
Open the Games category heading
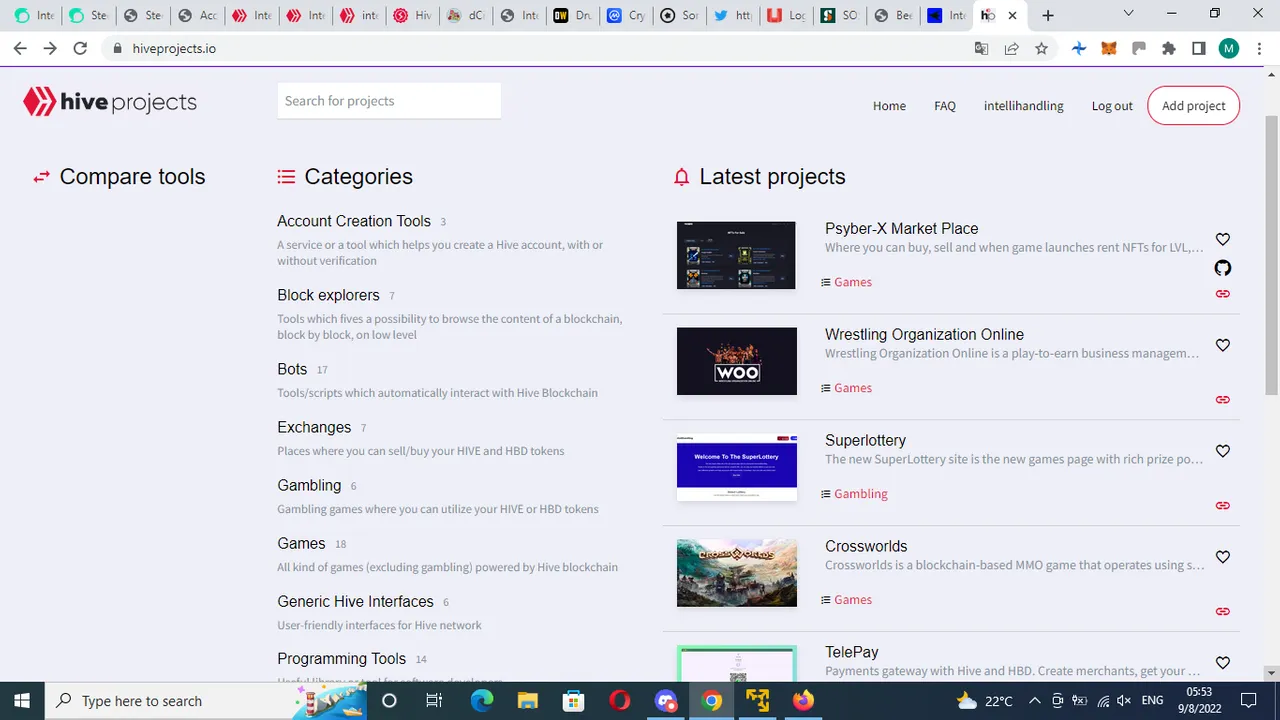pos(301,543)
